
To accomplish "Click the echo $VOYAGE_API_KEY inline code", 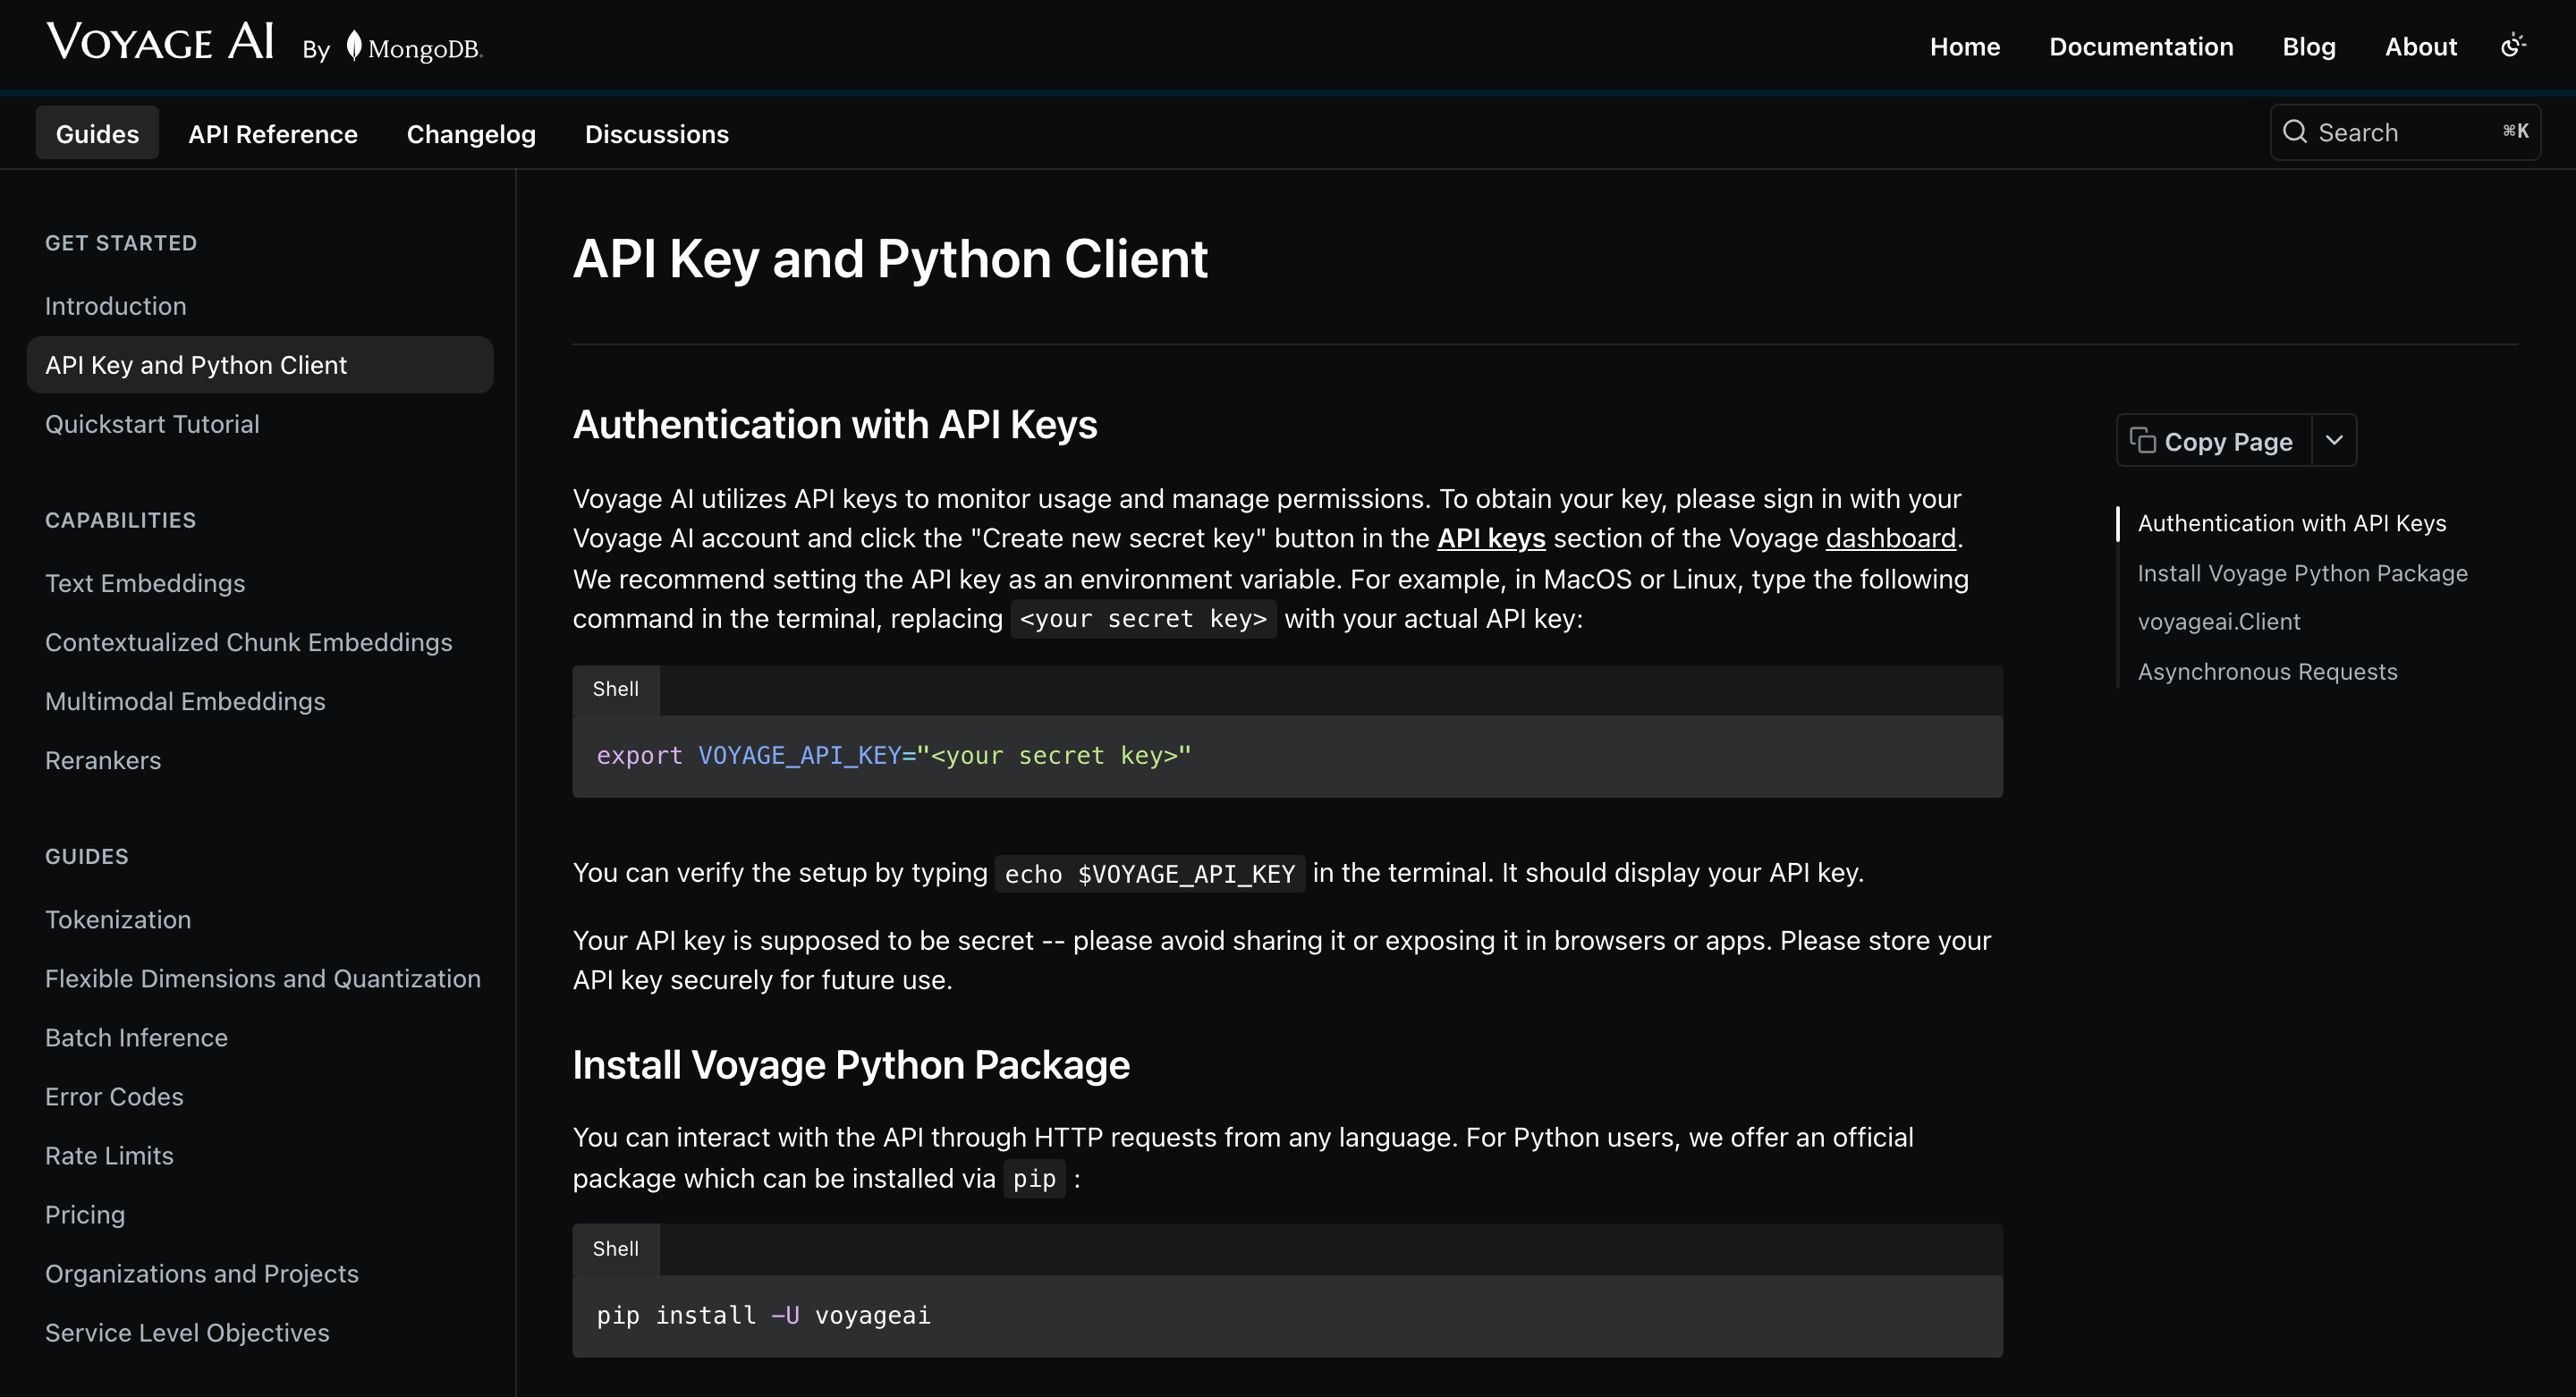I will pyautogui.click(x=1150, y=874).
